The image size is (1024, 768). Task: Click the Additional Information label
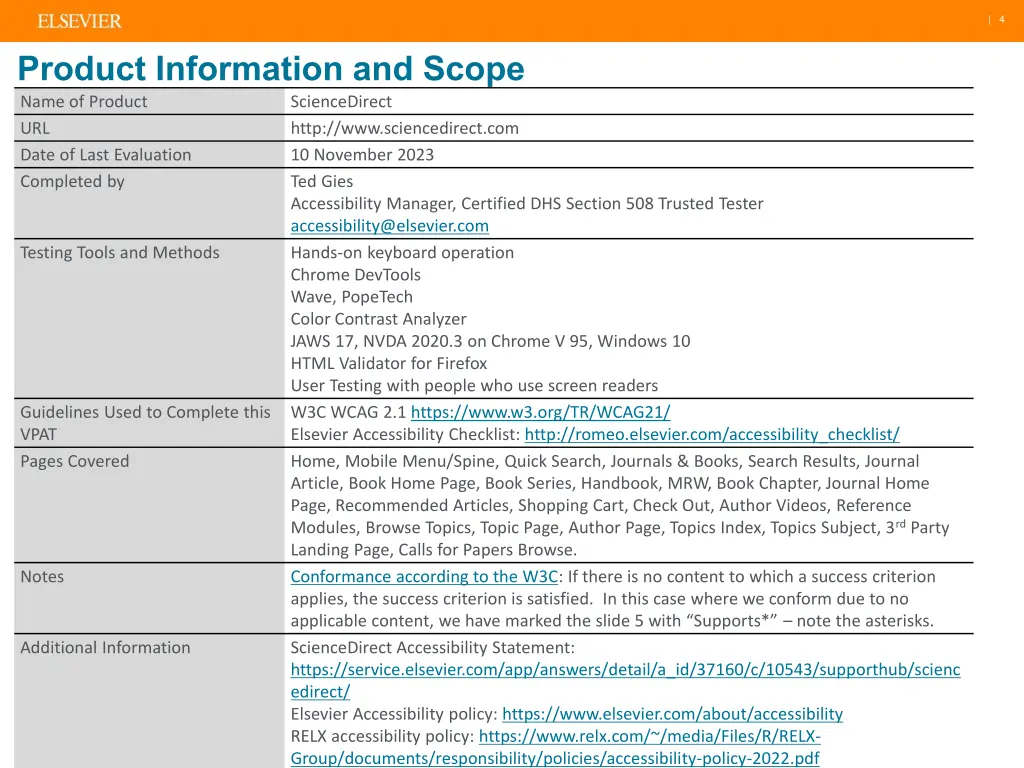[x=105, y=648]
